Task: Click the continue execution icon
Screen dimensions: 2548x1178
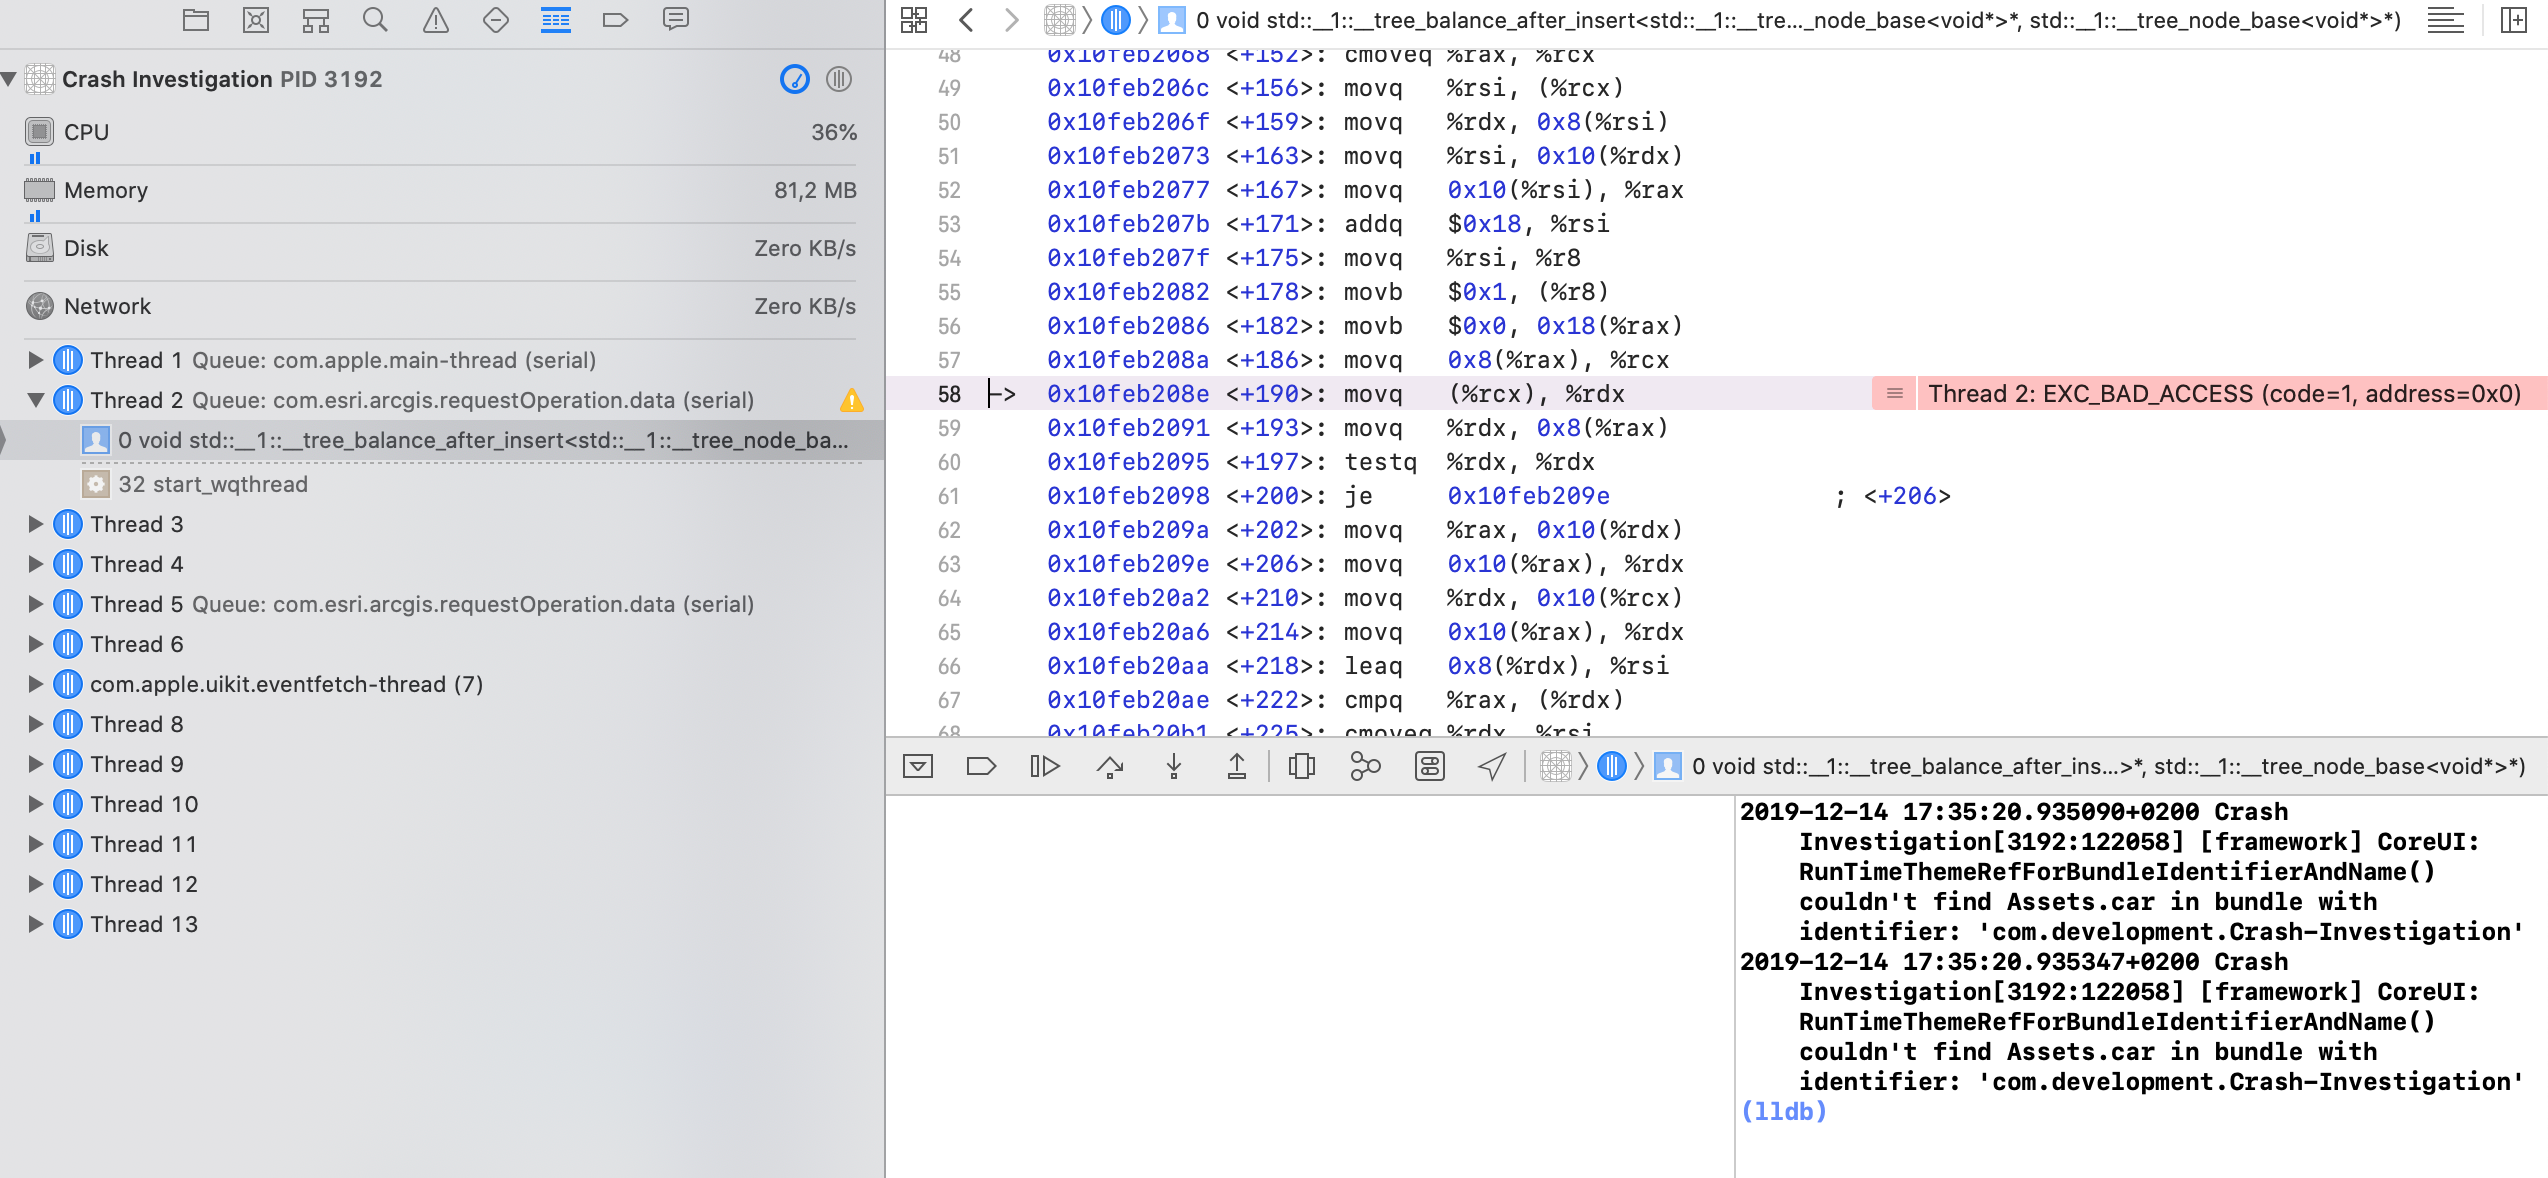Action: (1043, 765)
